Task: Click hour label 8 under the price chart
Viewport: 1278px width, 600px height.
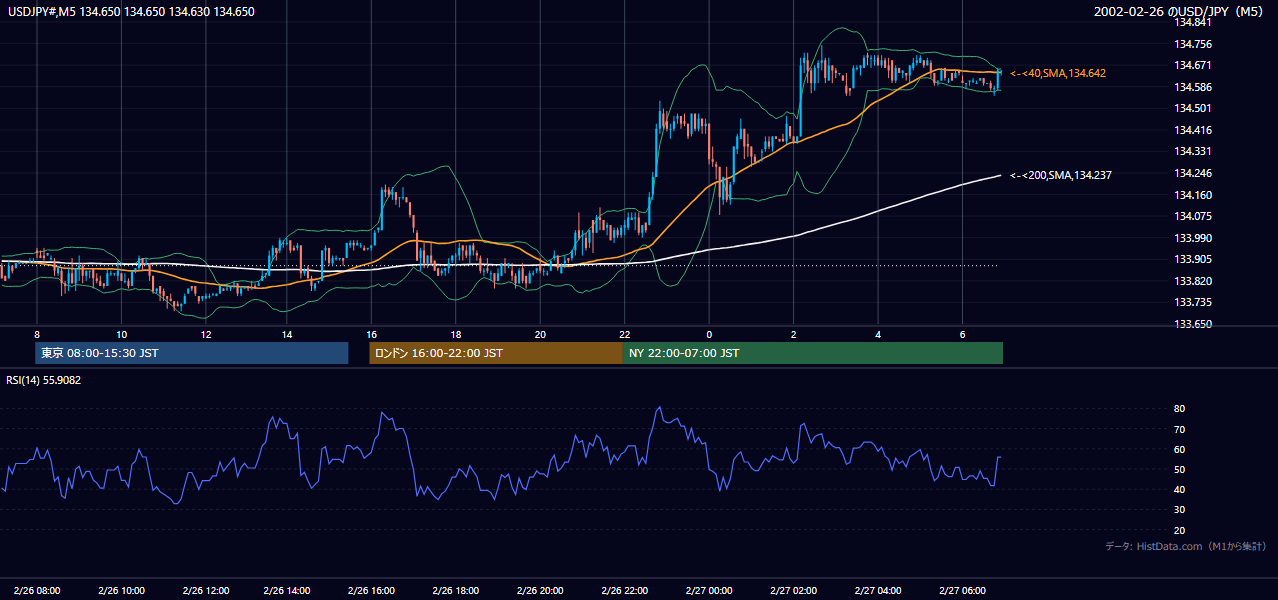Action: 37,334
